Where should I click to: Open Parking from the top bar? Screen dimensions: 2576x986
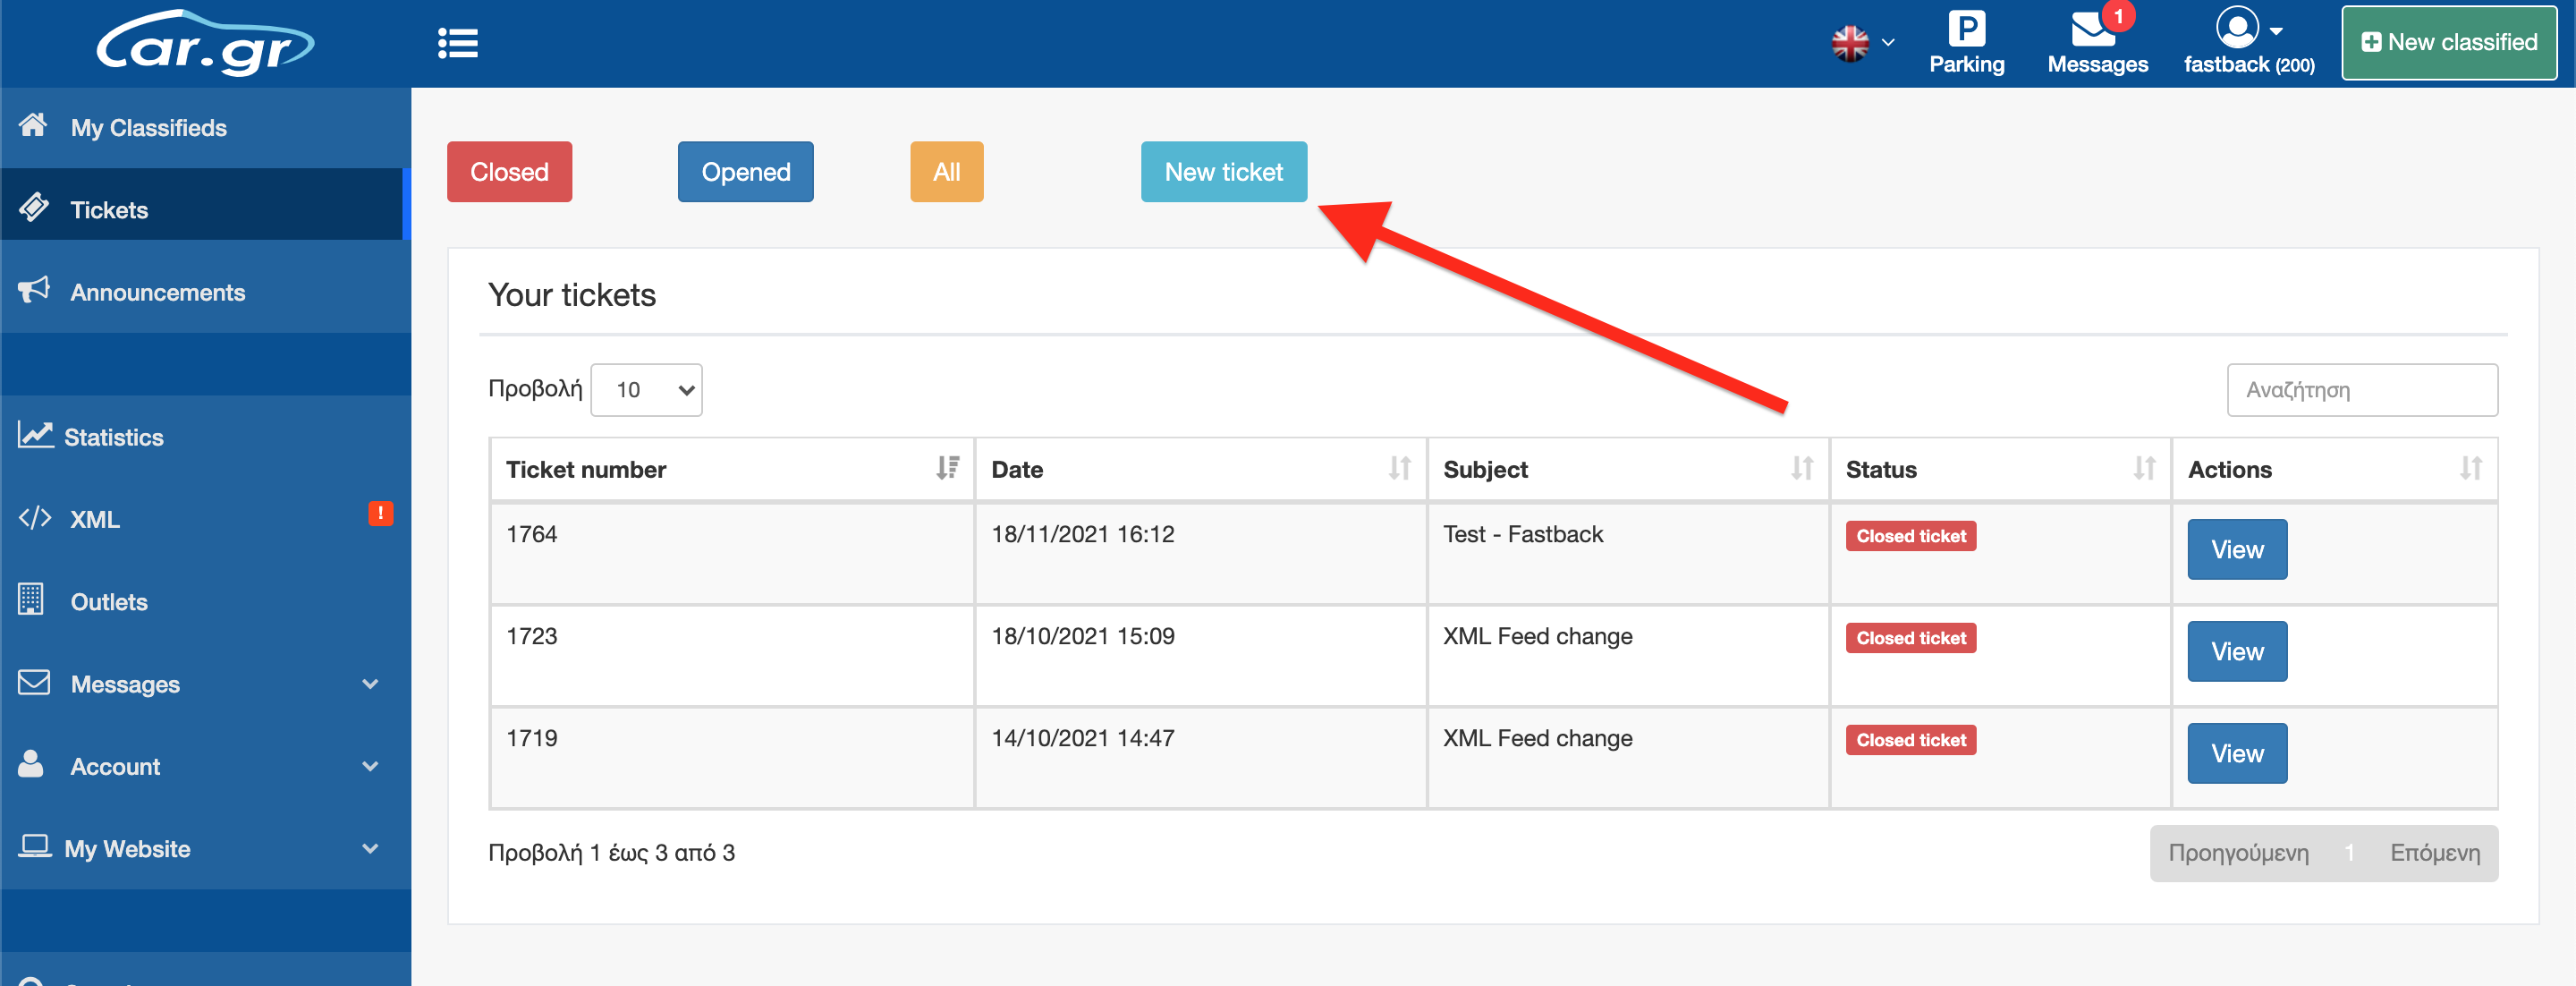[1966, 43]
